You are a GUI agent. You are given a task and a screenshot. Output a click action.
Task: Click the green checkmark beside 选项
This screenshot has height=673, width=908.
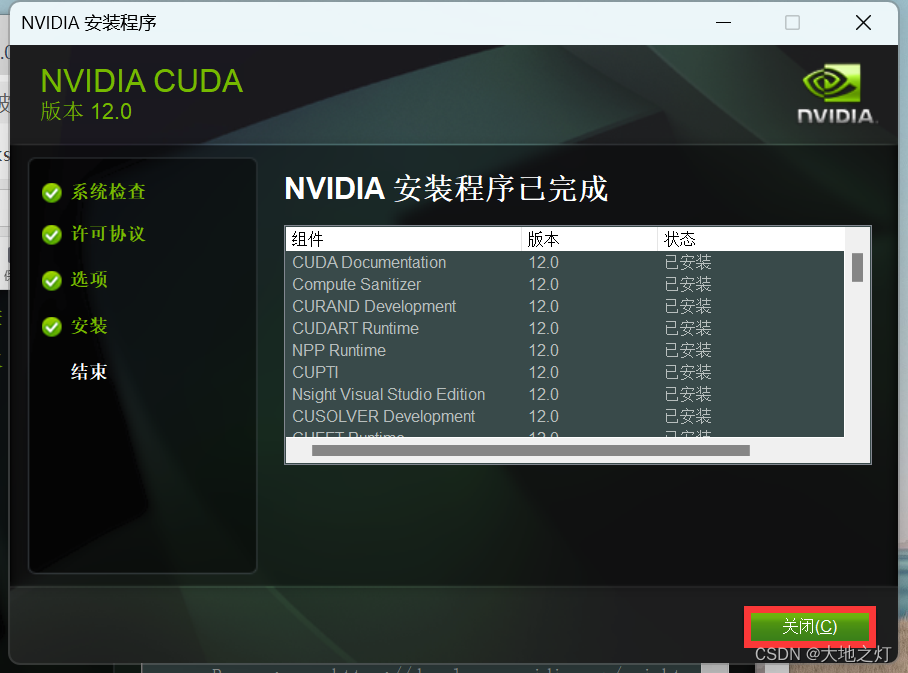click(x=52, y=280)
